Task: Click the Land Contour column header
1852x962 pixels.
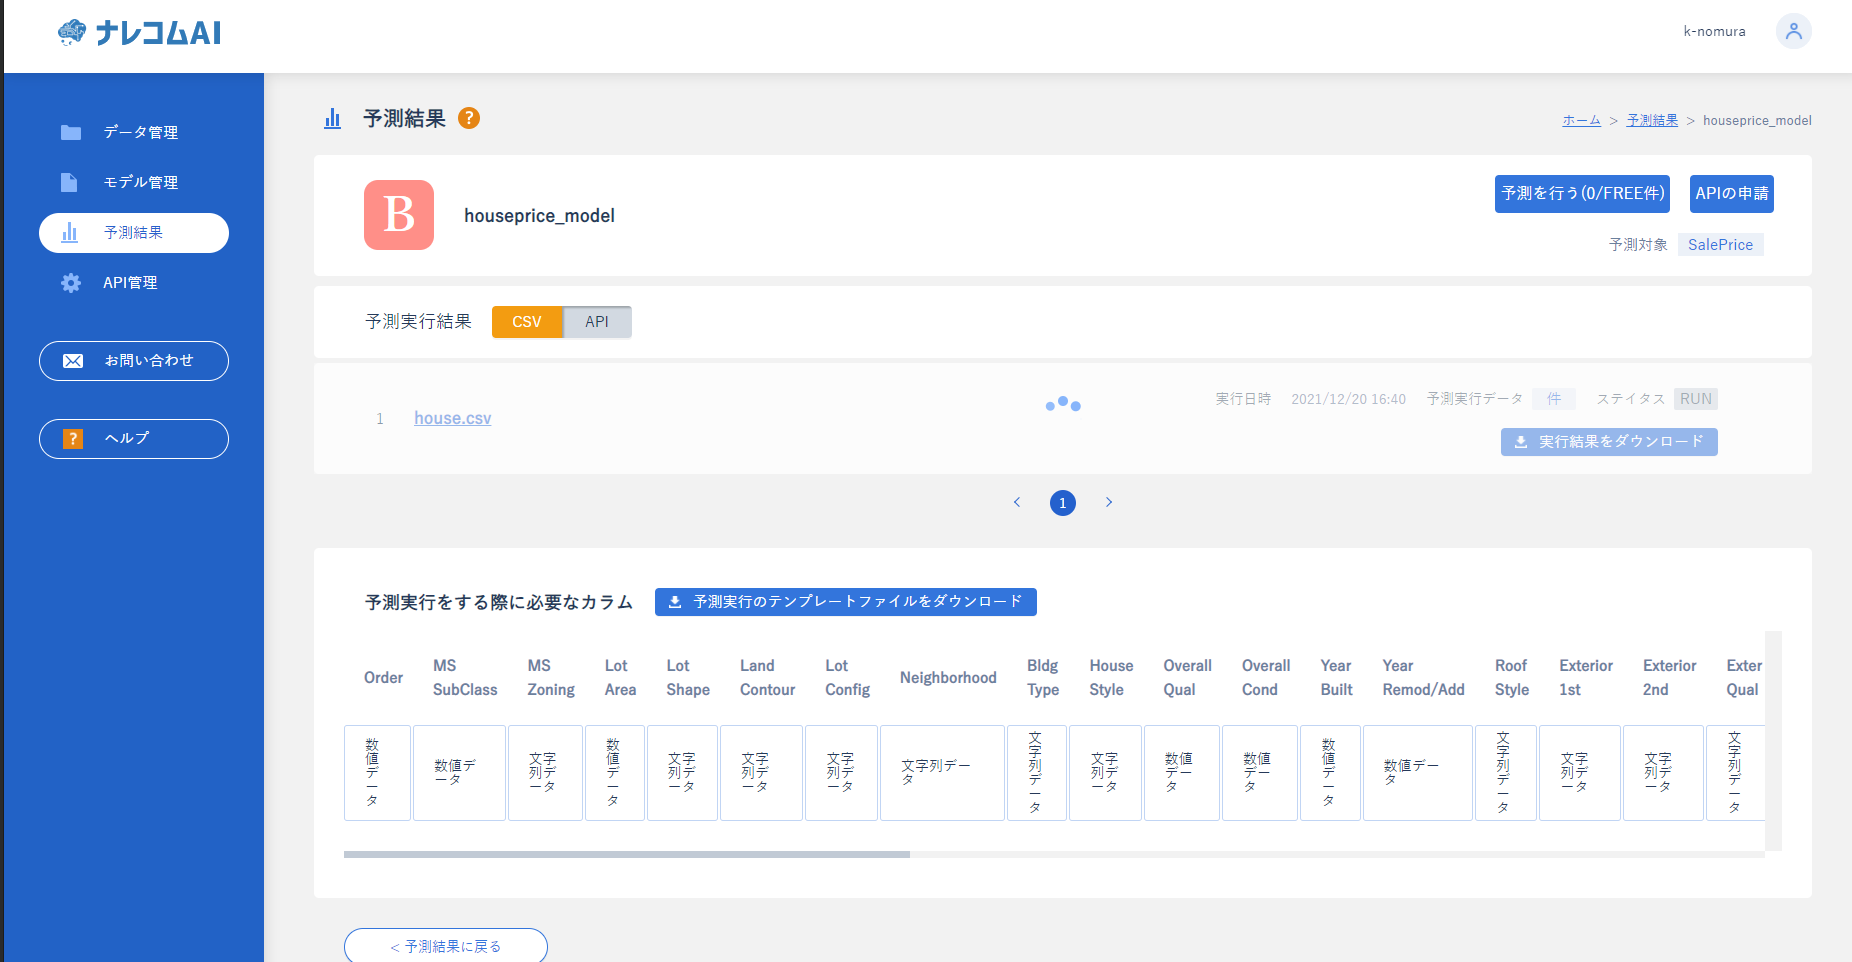Action: pyautogui.click(x=767, y=678)
